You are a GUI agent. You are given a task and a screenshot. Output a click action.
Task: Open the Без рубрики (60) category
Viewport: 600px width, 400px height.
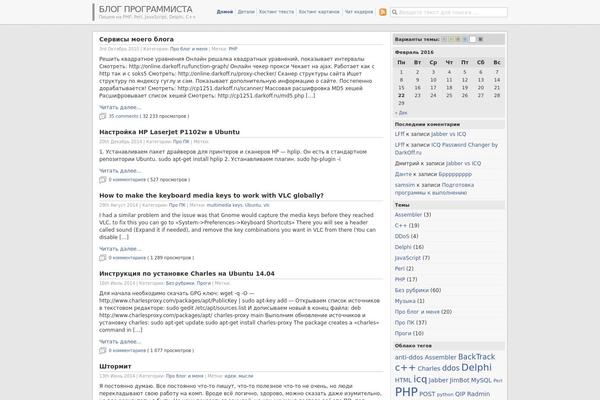(412, 291)
